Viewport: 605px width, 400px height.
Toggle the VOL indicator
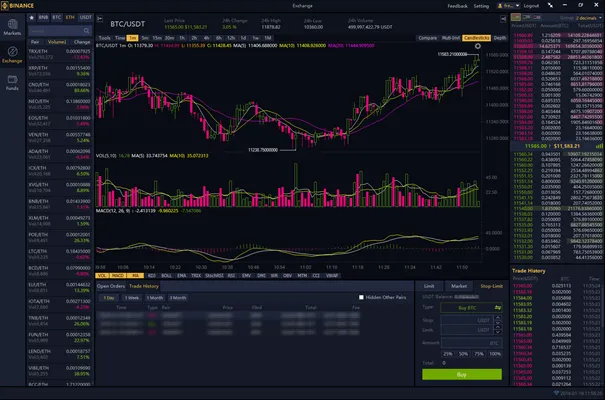[102, 276]
